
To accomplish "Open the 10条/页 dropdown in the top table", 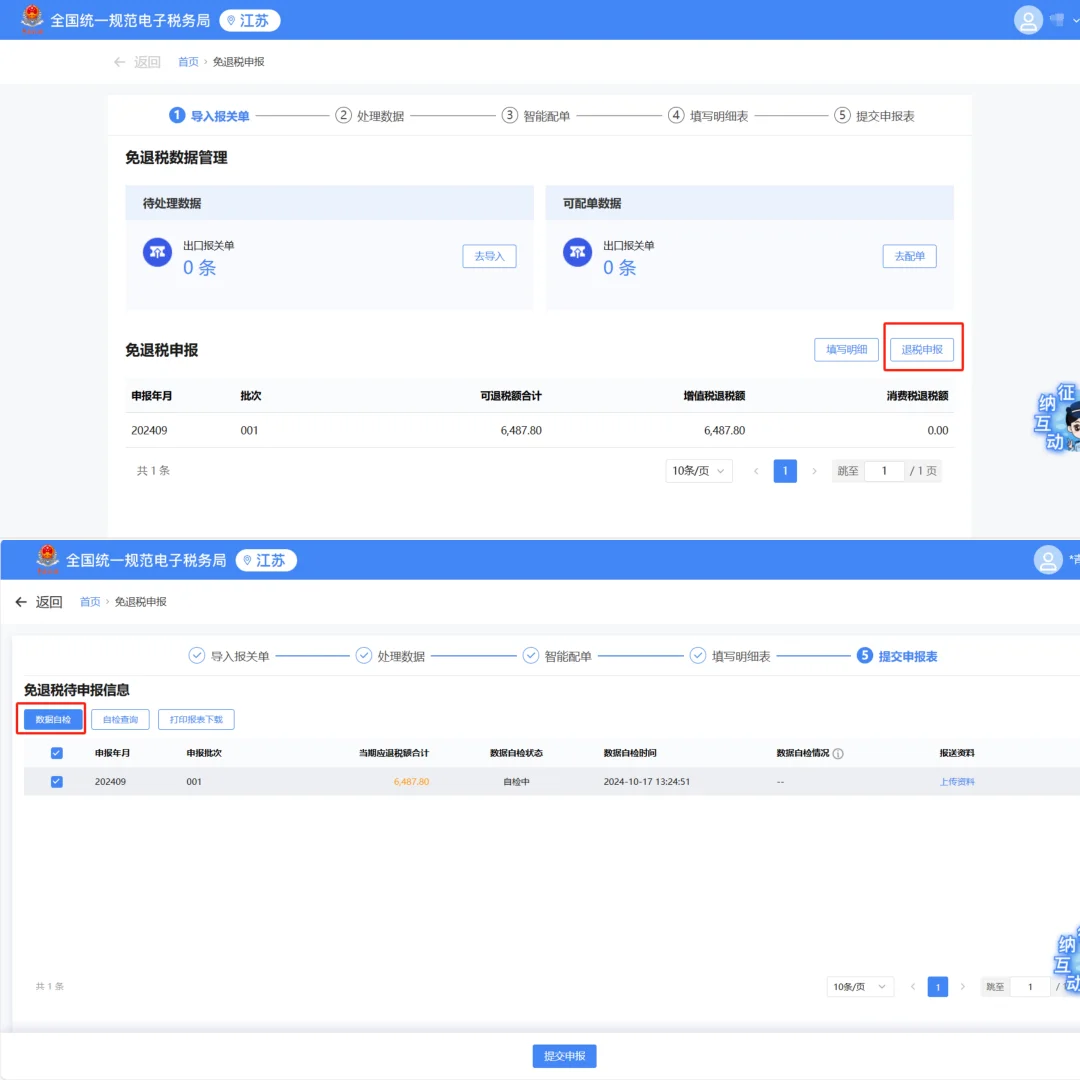I will click(698, 470).
